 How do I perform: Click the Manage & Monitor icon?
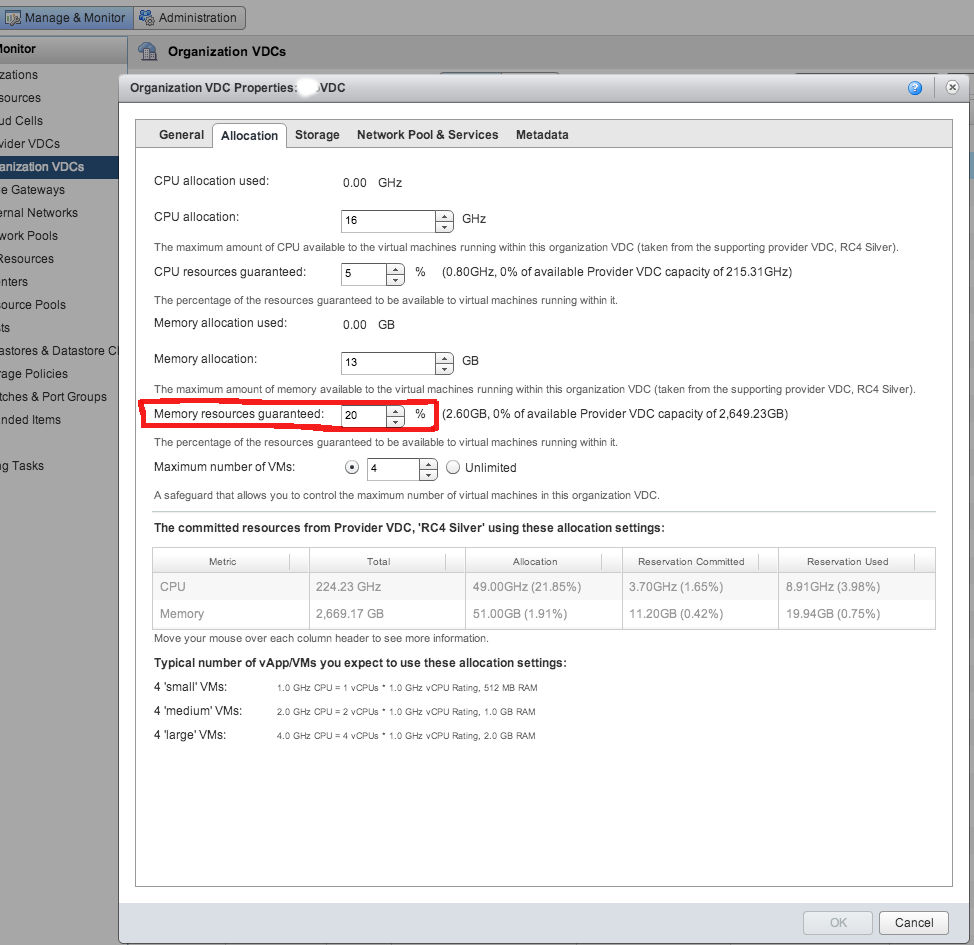[x=13, y=17]
